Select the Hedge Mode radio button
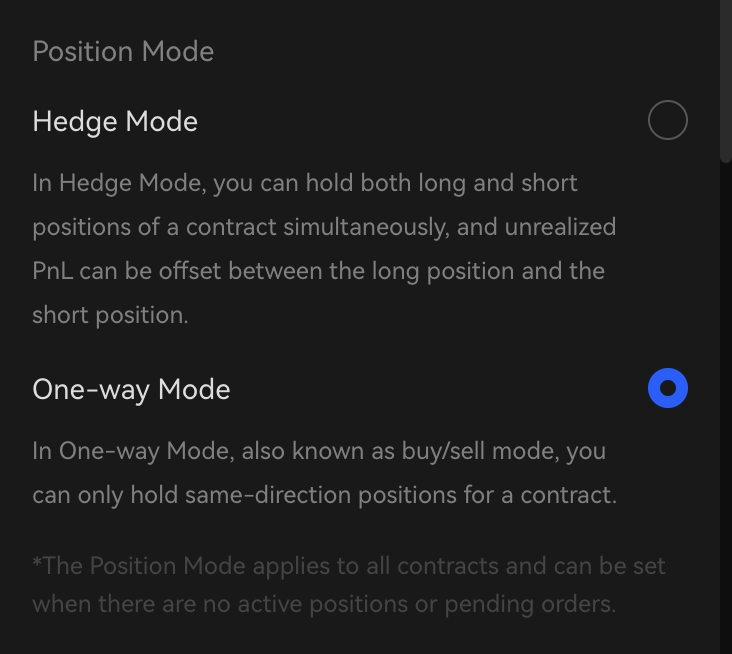The height and width of the screenshot is (654, 732). click(x=667, y=120)
